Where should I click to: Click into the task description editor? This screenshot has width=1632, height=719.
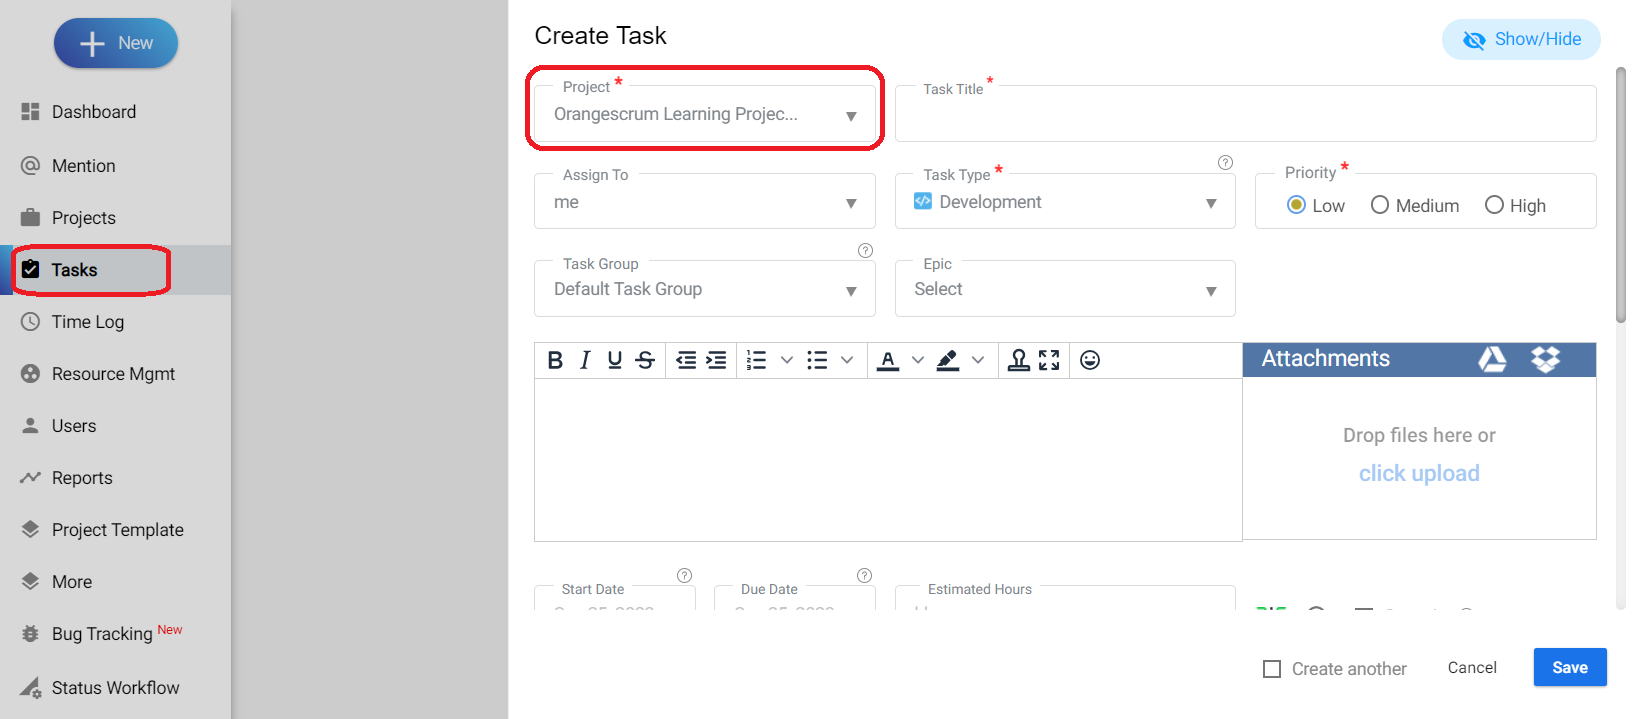point(888,460)
